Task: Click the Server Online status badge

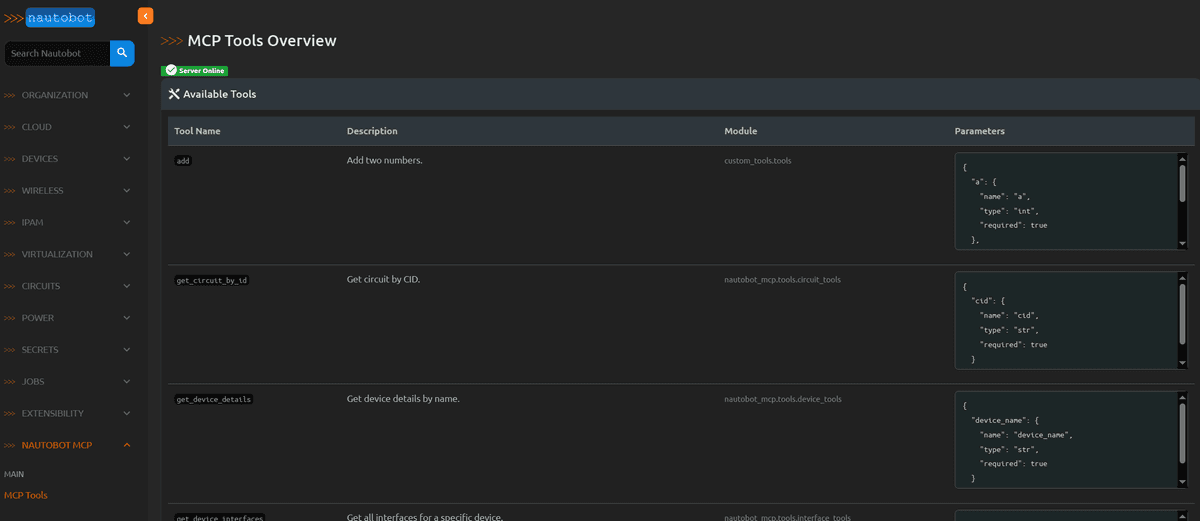Action: (195, 71)
